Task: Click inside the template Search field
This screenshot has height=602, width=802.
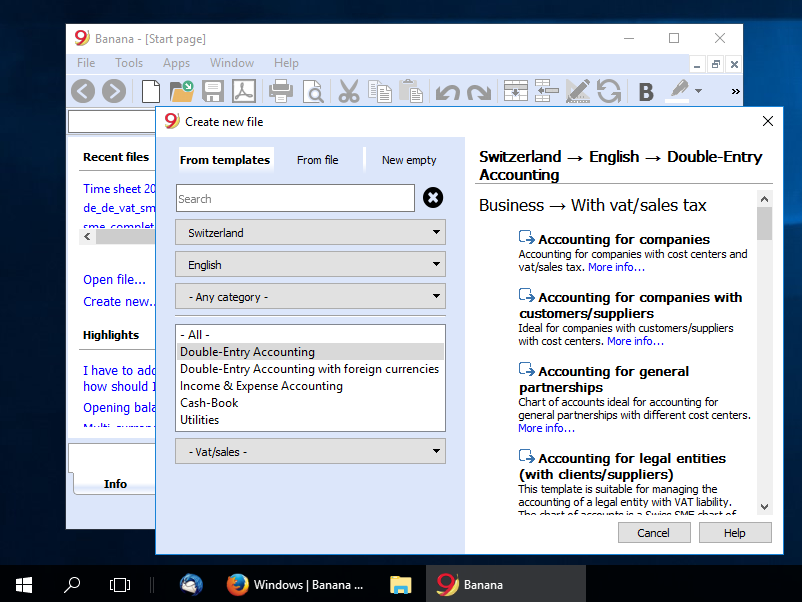Action: 295,198
